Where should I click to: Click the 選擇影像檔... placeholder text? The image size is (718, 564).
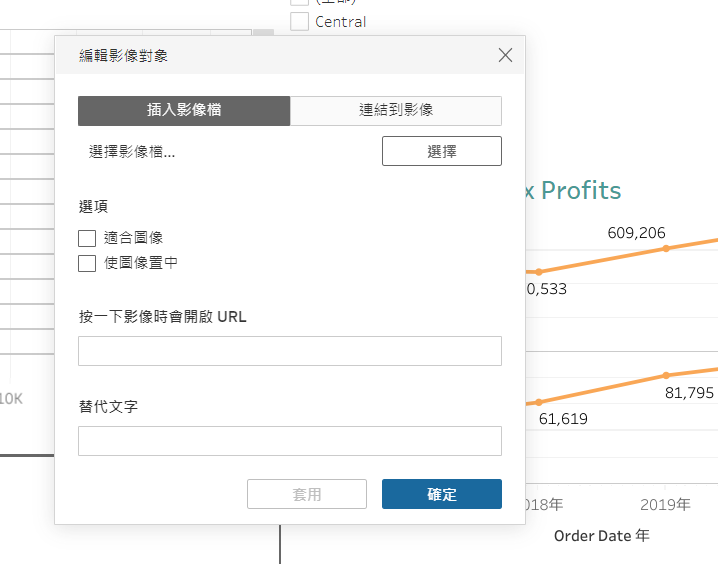pos(132,152)
